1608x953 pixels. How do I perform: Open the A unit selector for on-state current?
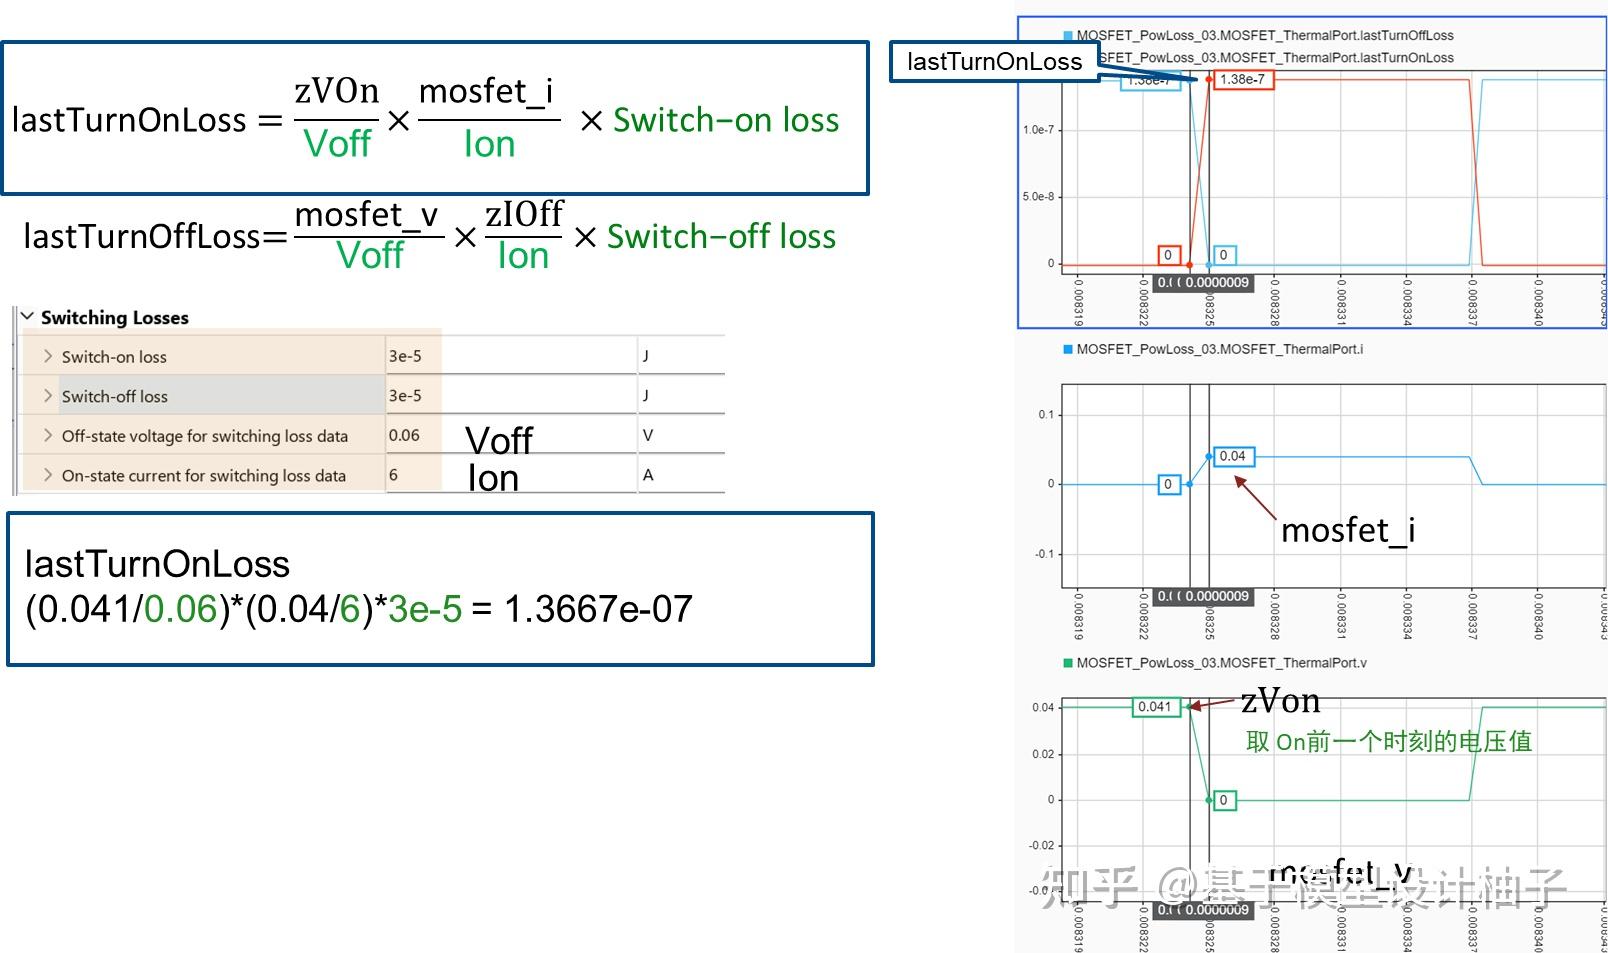click(x=681, y=476)
